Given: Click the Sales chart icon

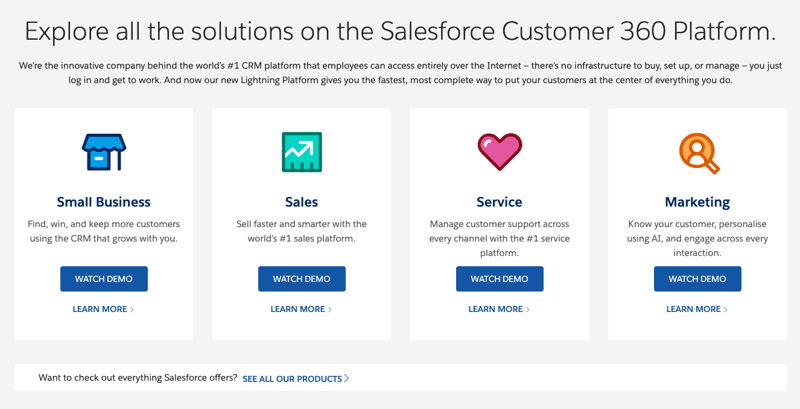Looking at the screenshot, I should point(301,152).
